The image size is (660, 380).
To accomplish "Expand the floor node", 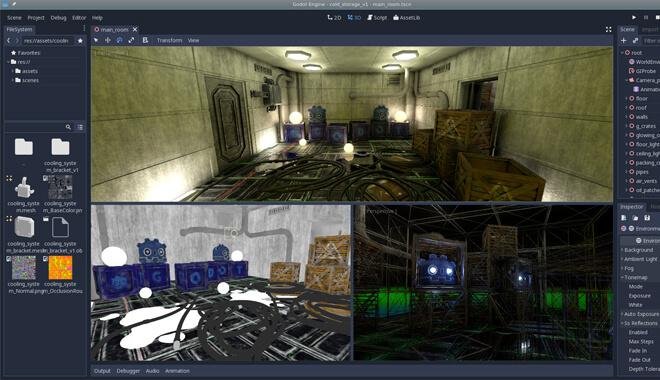I will click(626, 98).
